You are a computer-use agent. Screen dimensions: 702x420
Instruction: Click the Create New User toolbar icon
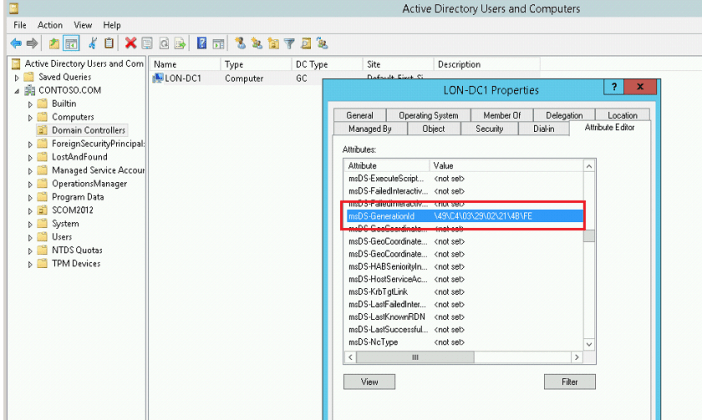(x=240, y=43)
